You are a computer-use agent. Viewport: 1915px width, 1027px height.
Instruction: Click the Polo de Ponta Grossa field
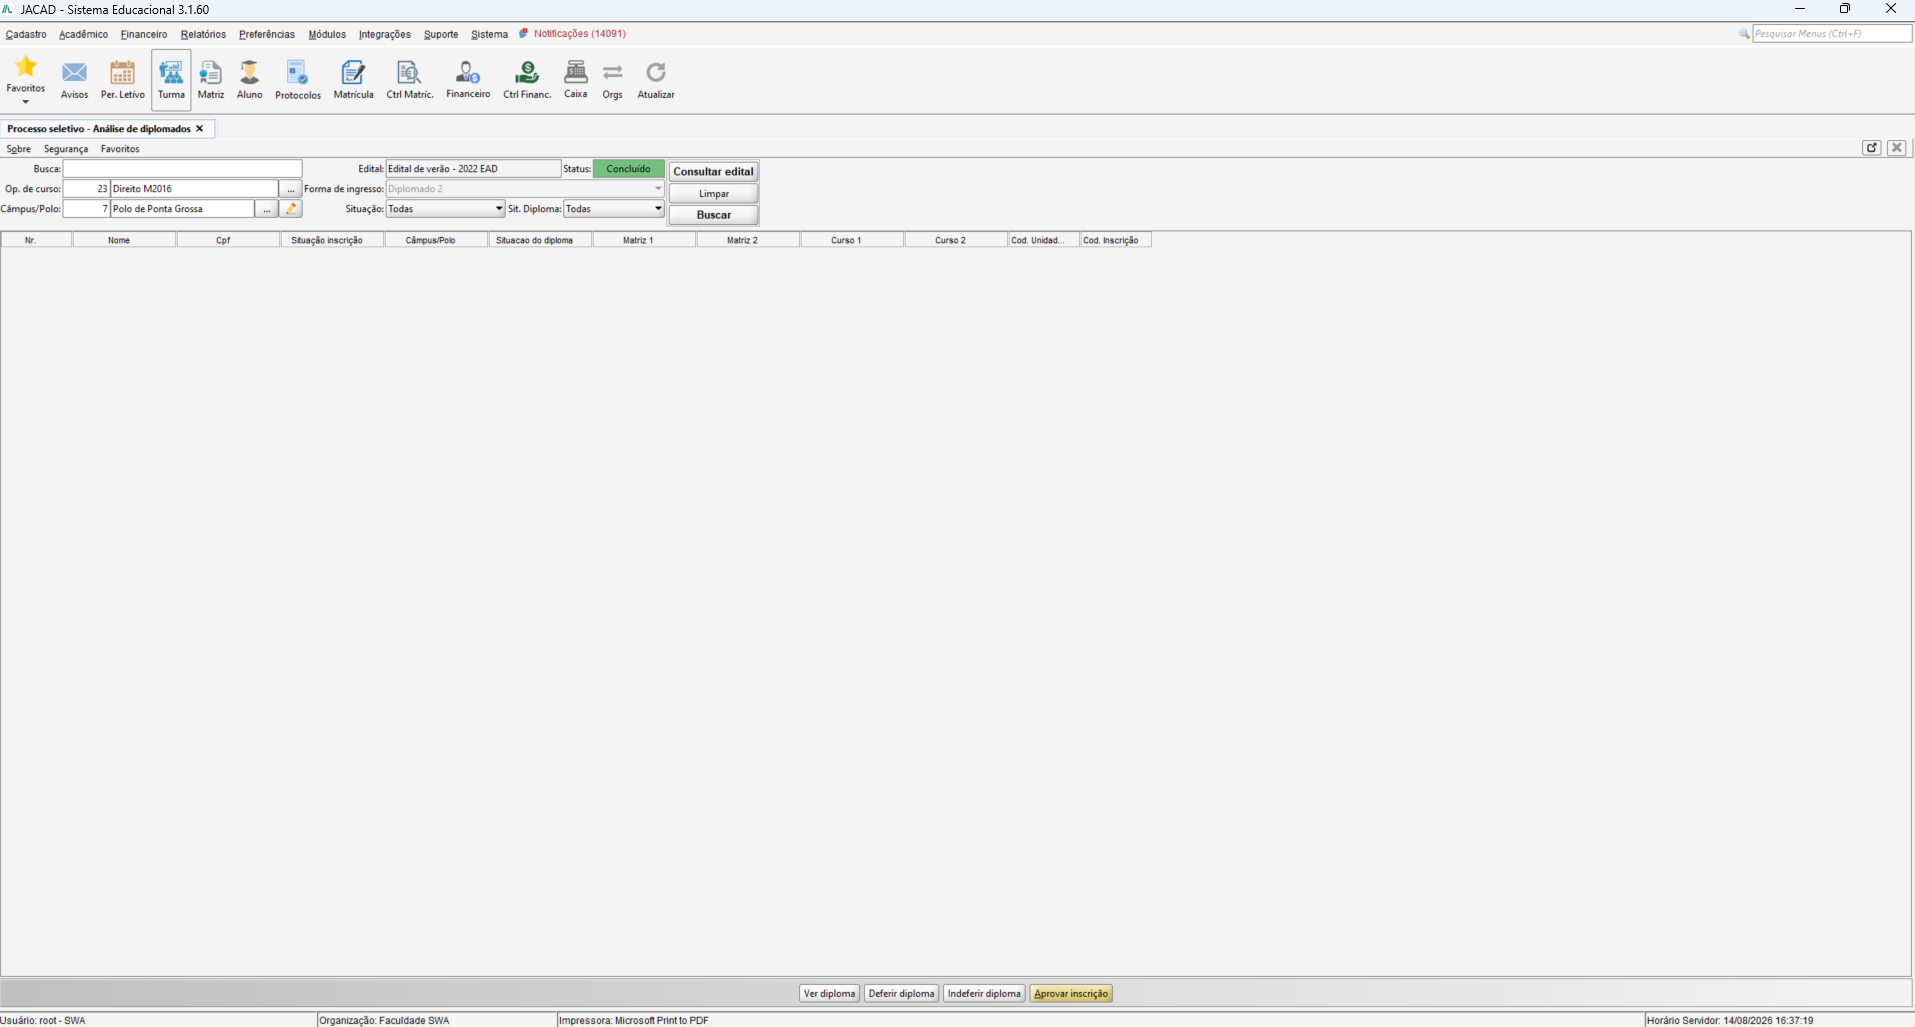(182, 209)
